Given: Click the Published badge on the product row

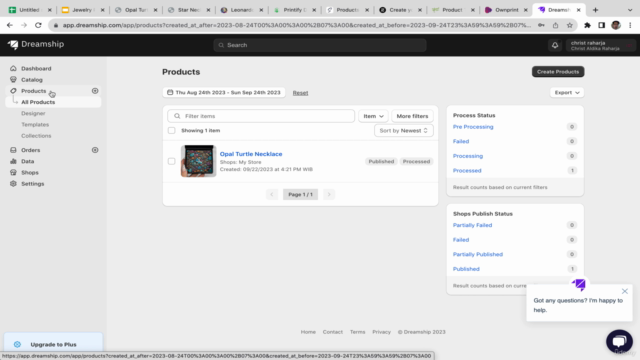Looking at the screenshot, I should [x=381, y=162].
